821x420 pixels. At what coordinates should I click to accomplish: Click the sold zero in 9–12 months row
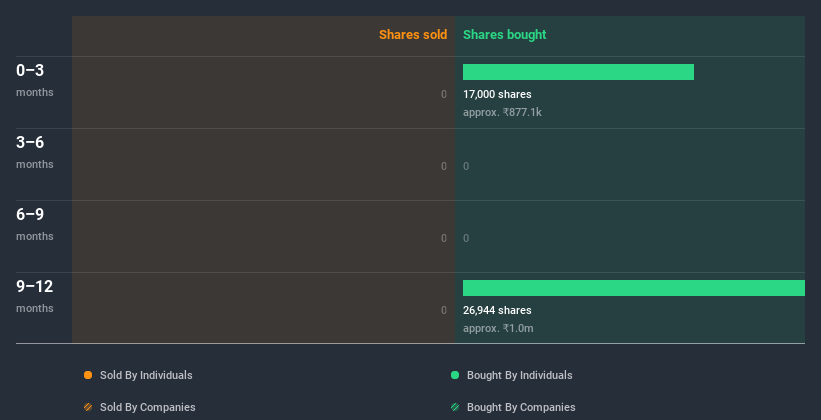tap(444, 311)
